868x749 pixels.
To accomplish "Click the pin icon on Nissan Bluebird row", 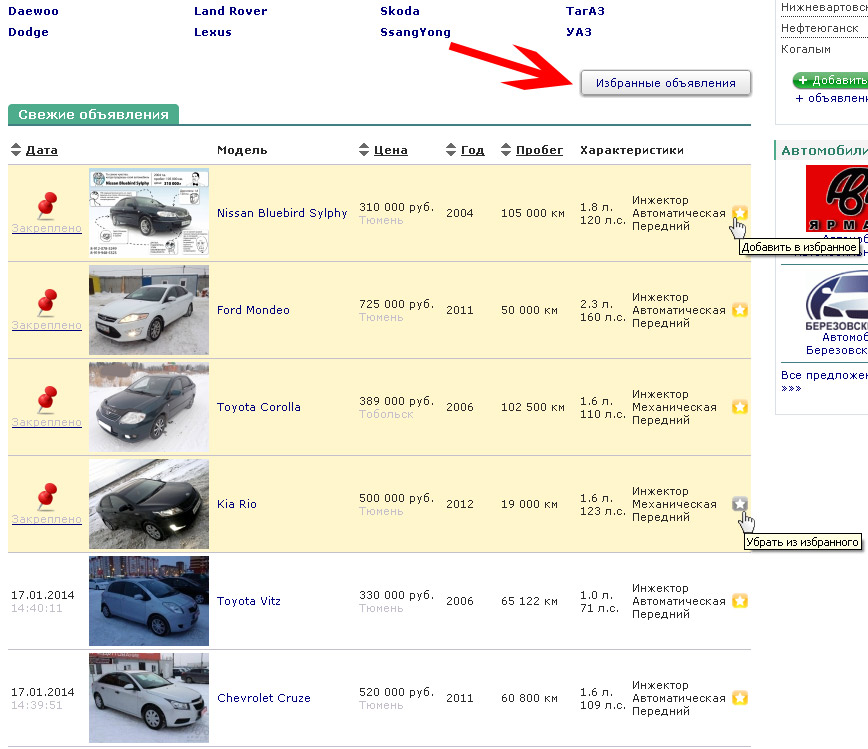I will click(47, 205).
